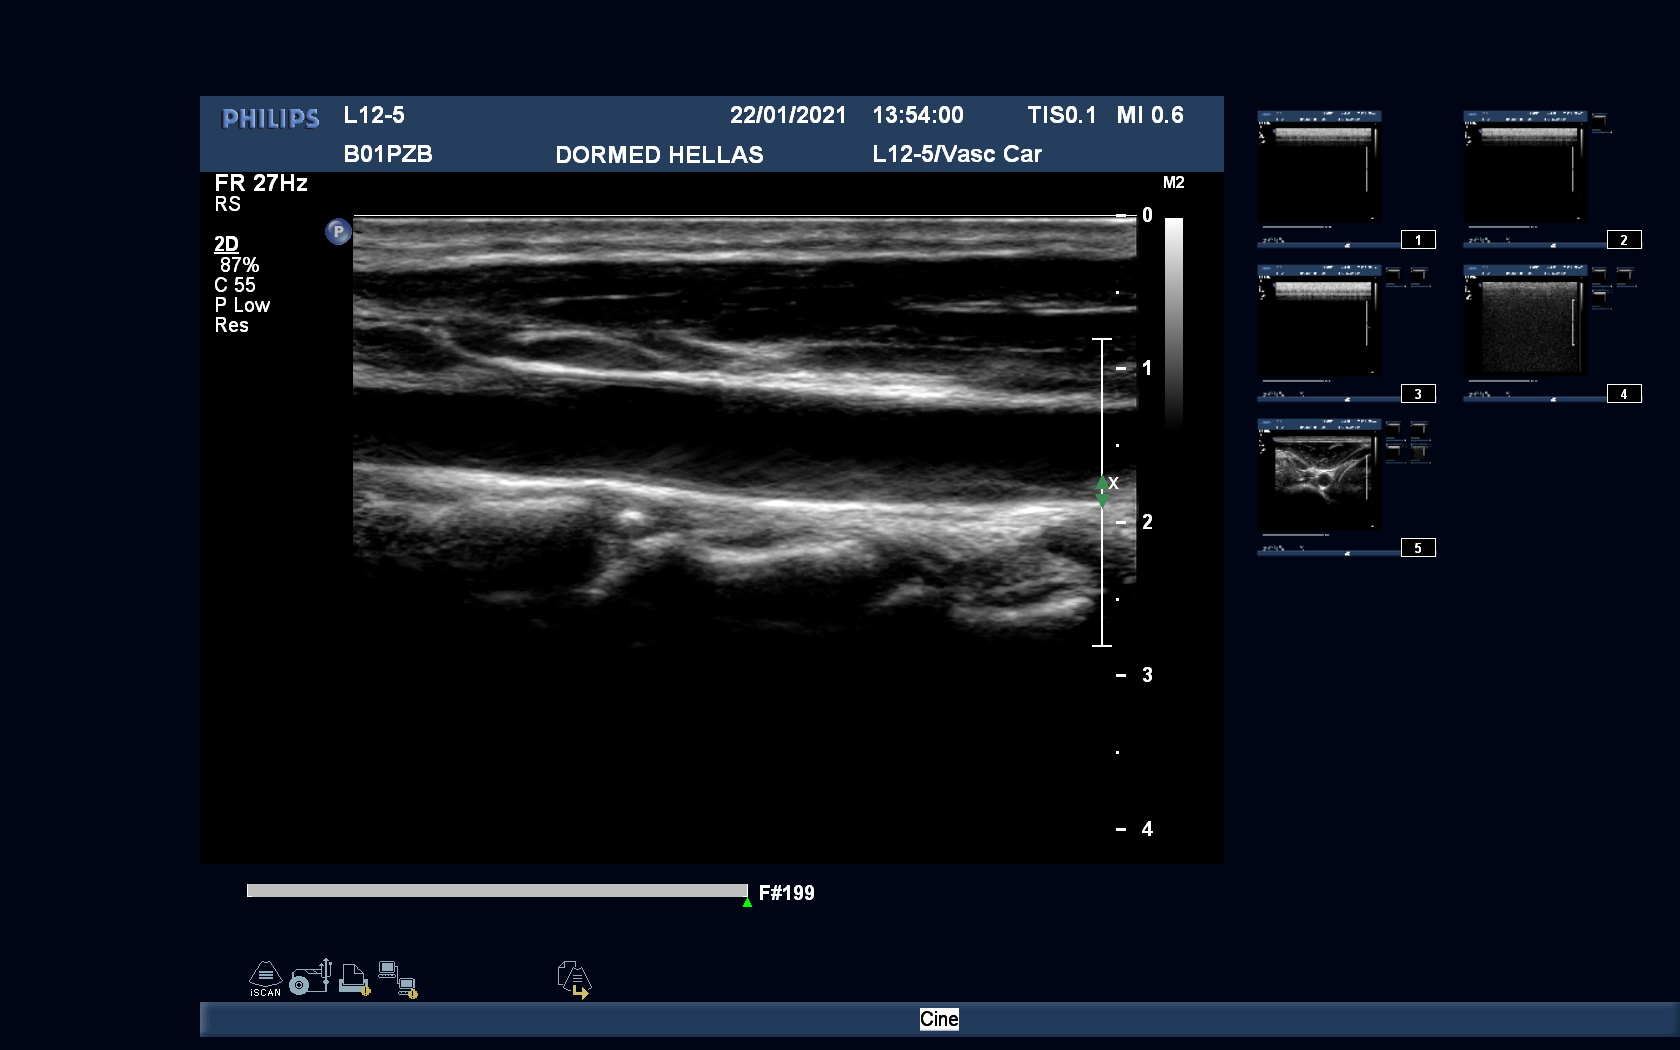Screen dimensions: 1680x1050
Task: Click the grayscale map bar
Action: [1174, 320]
